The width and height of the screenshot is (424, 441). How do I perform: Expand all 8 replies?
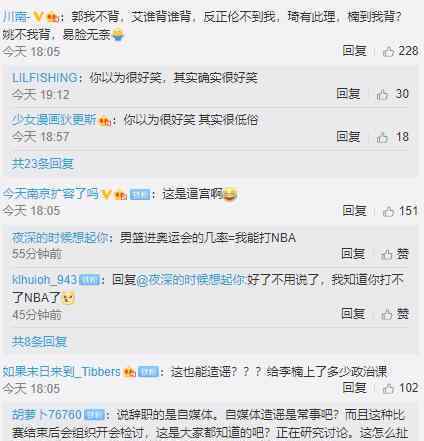pyautogui.click(x=39, y=342)
